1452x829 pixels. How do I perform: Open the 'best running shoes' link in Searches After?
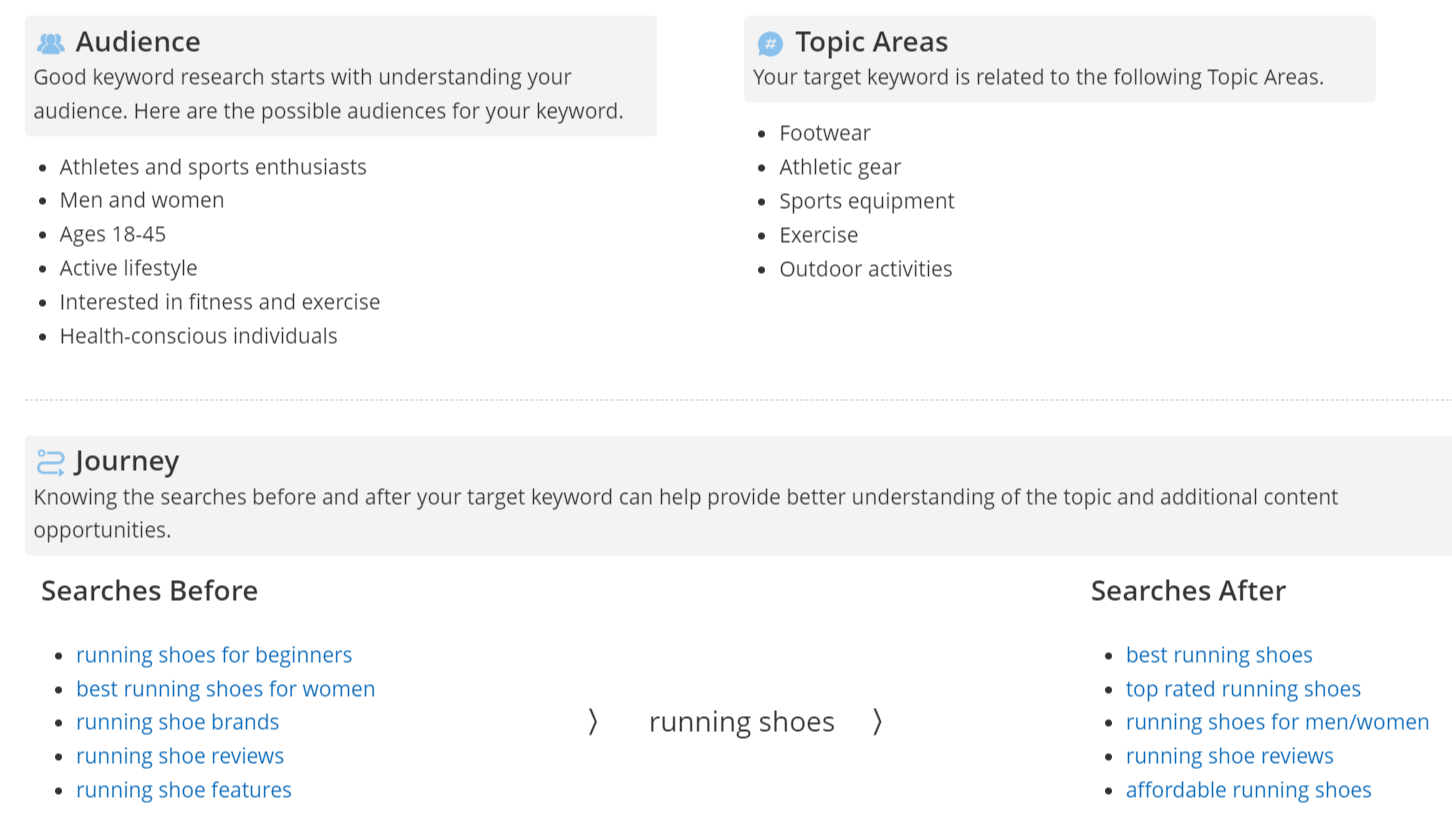point(1219,655)
